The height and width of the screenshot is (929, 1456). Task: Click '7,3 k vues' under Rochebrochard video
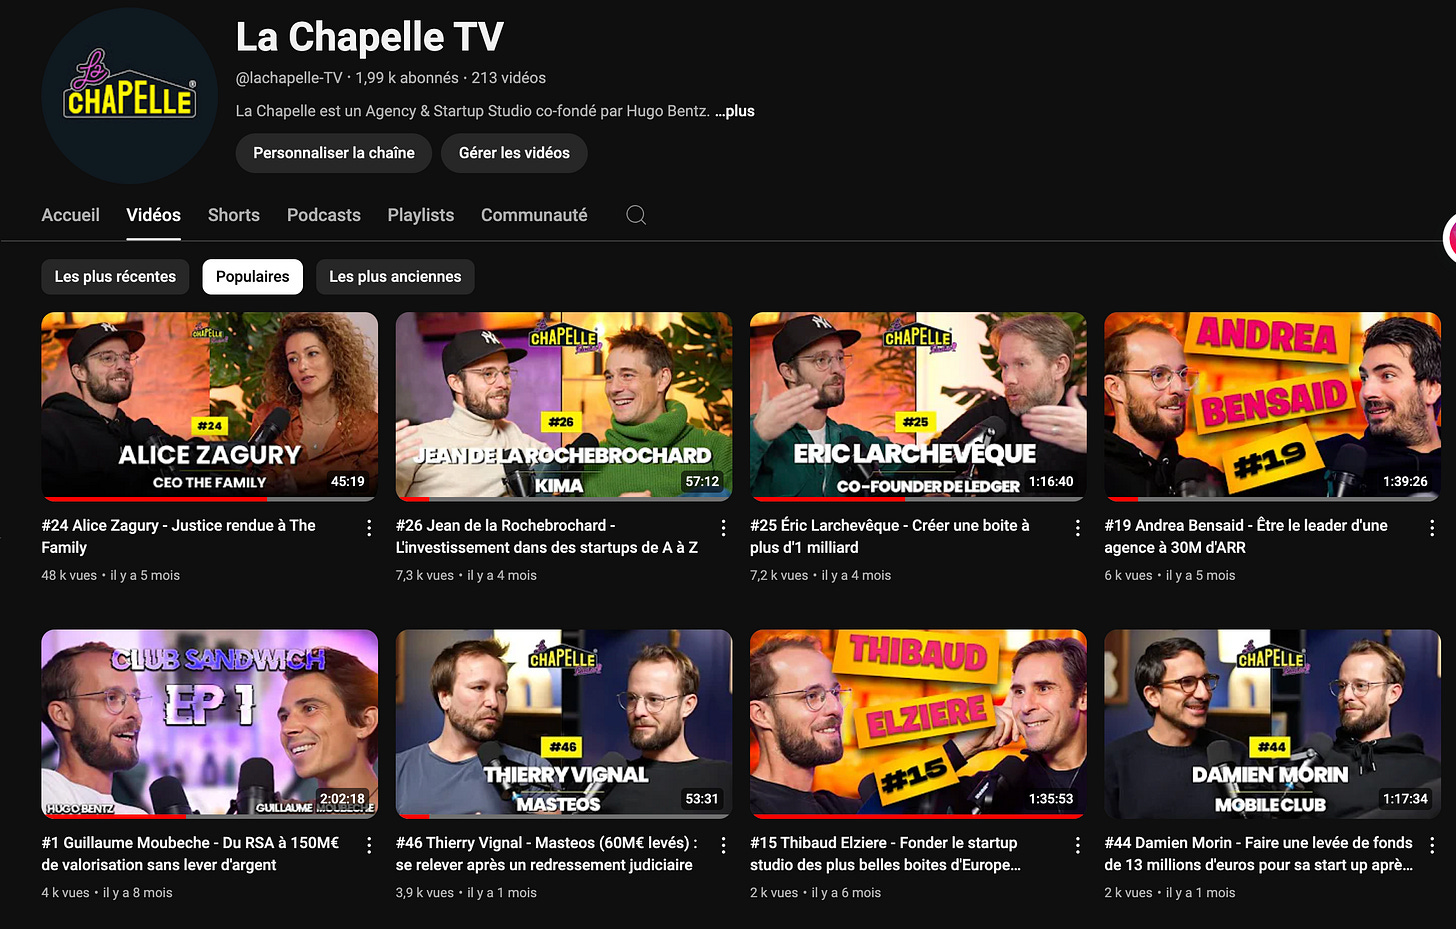pyautogui.click(x=425, y=575)
